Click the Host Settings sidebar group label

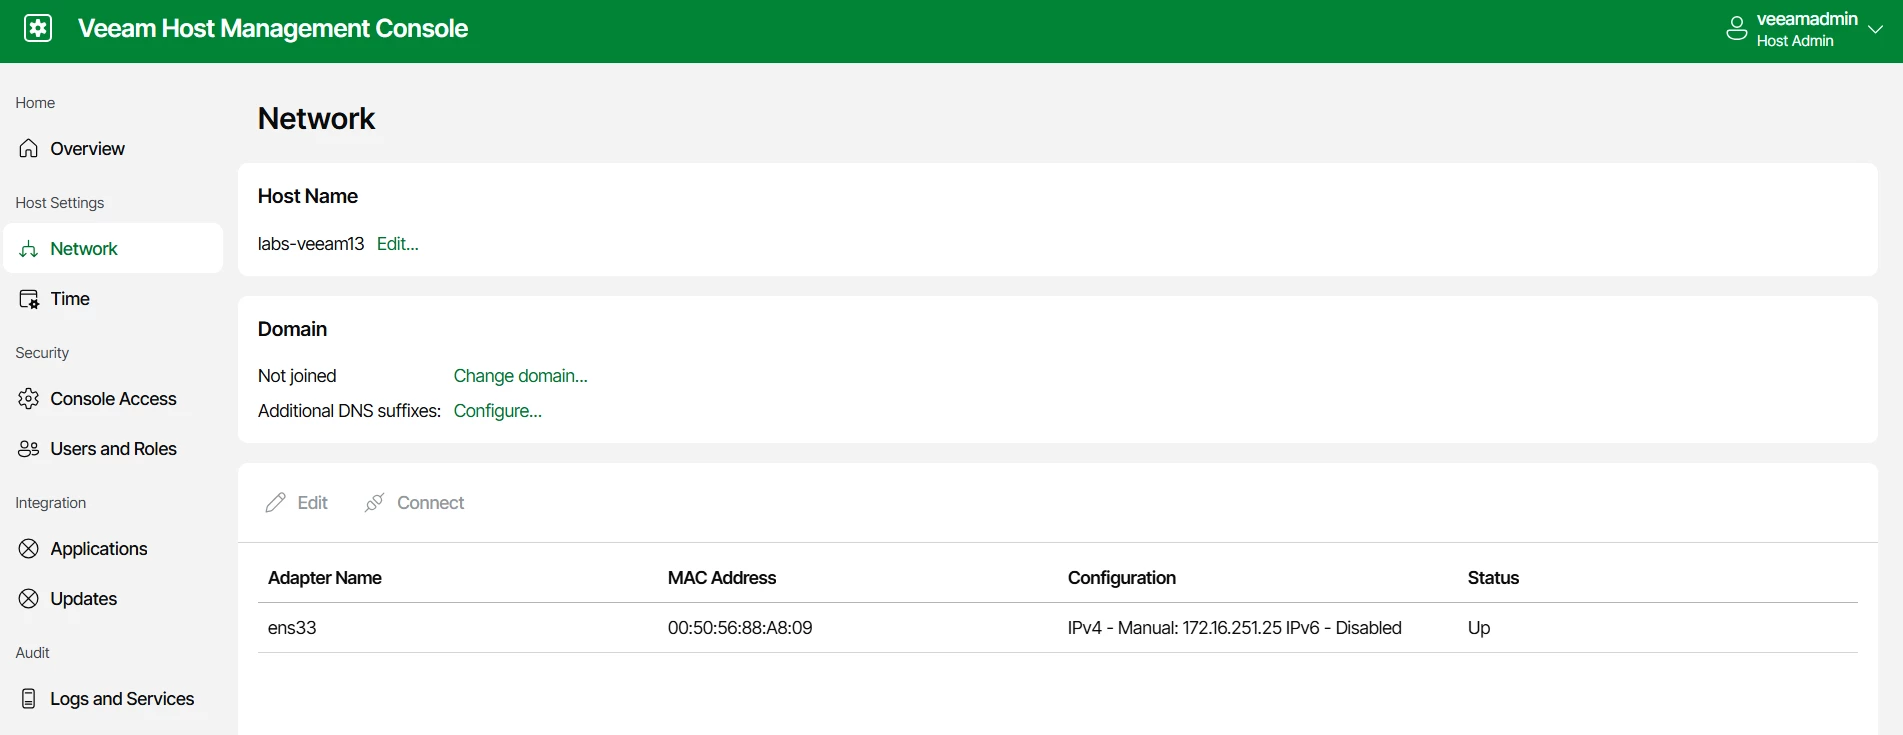(x=60, y=203)
